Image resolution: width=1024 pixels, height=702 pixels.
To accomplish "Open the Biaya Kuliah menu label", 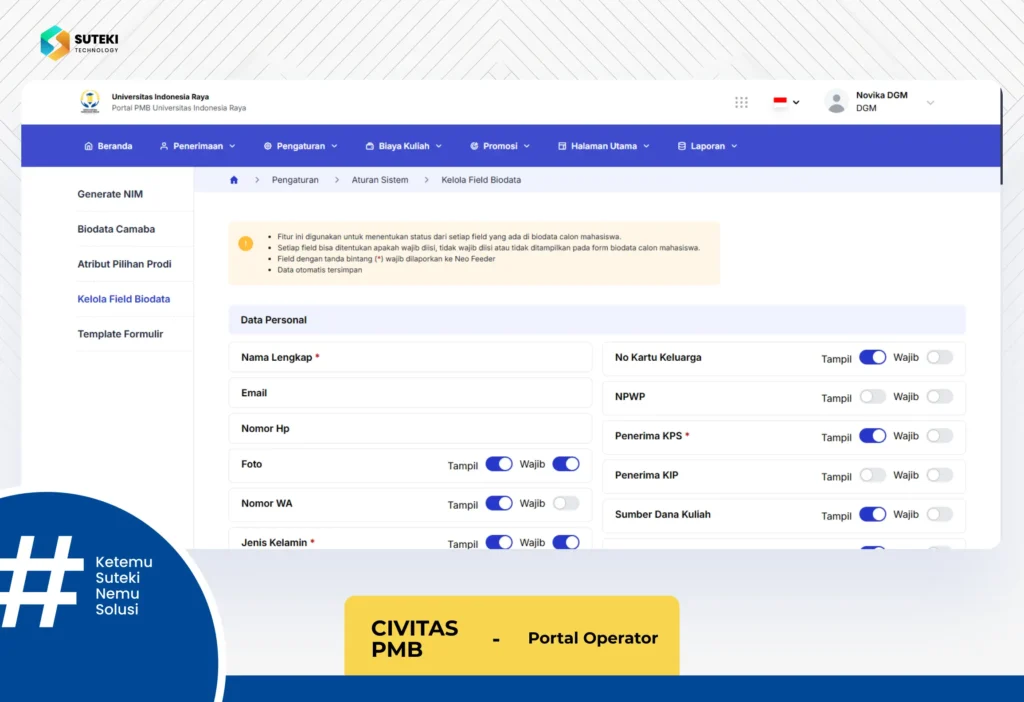I will tap(404, 146).
